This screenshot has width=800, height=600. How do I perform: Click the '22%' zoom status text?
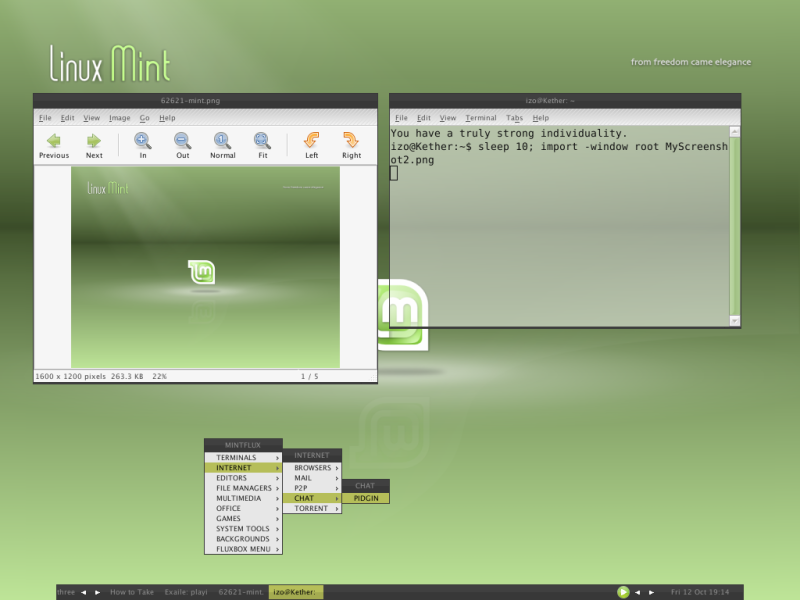(159, 377)
